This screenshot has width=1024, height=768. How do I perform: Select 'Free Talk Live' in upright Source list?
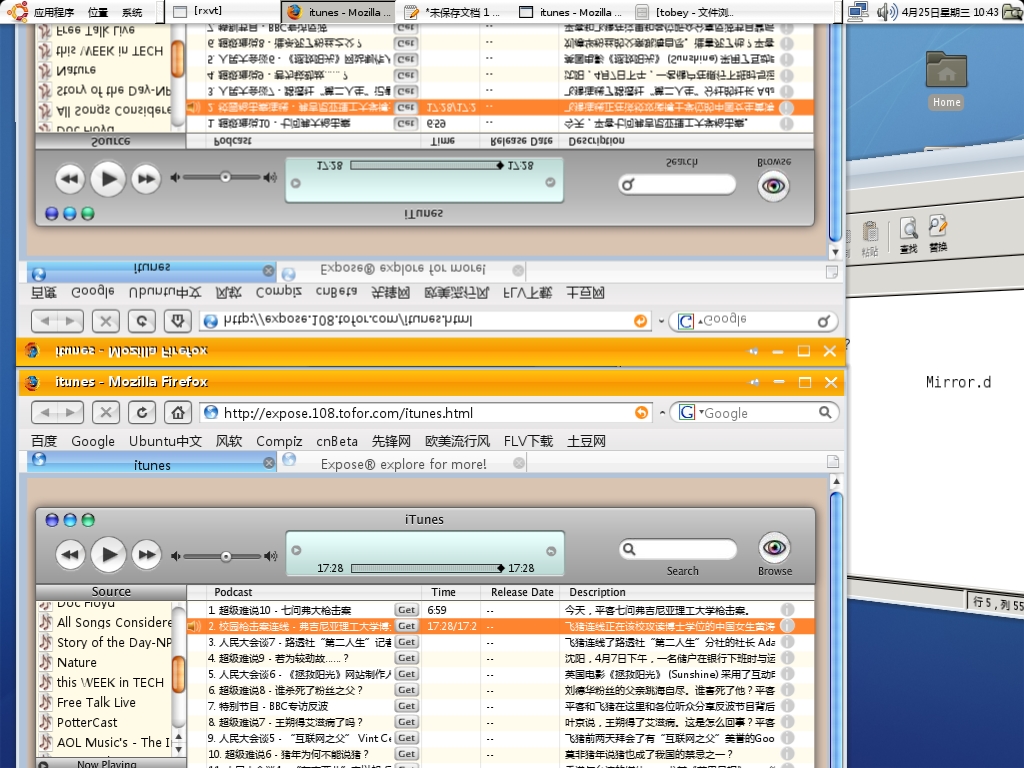(96, 703)
